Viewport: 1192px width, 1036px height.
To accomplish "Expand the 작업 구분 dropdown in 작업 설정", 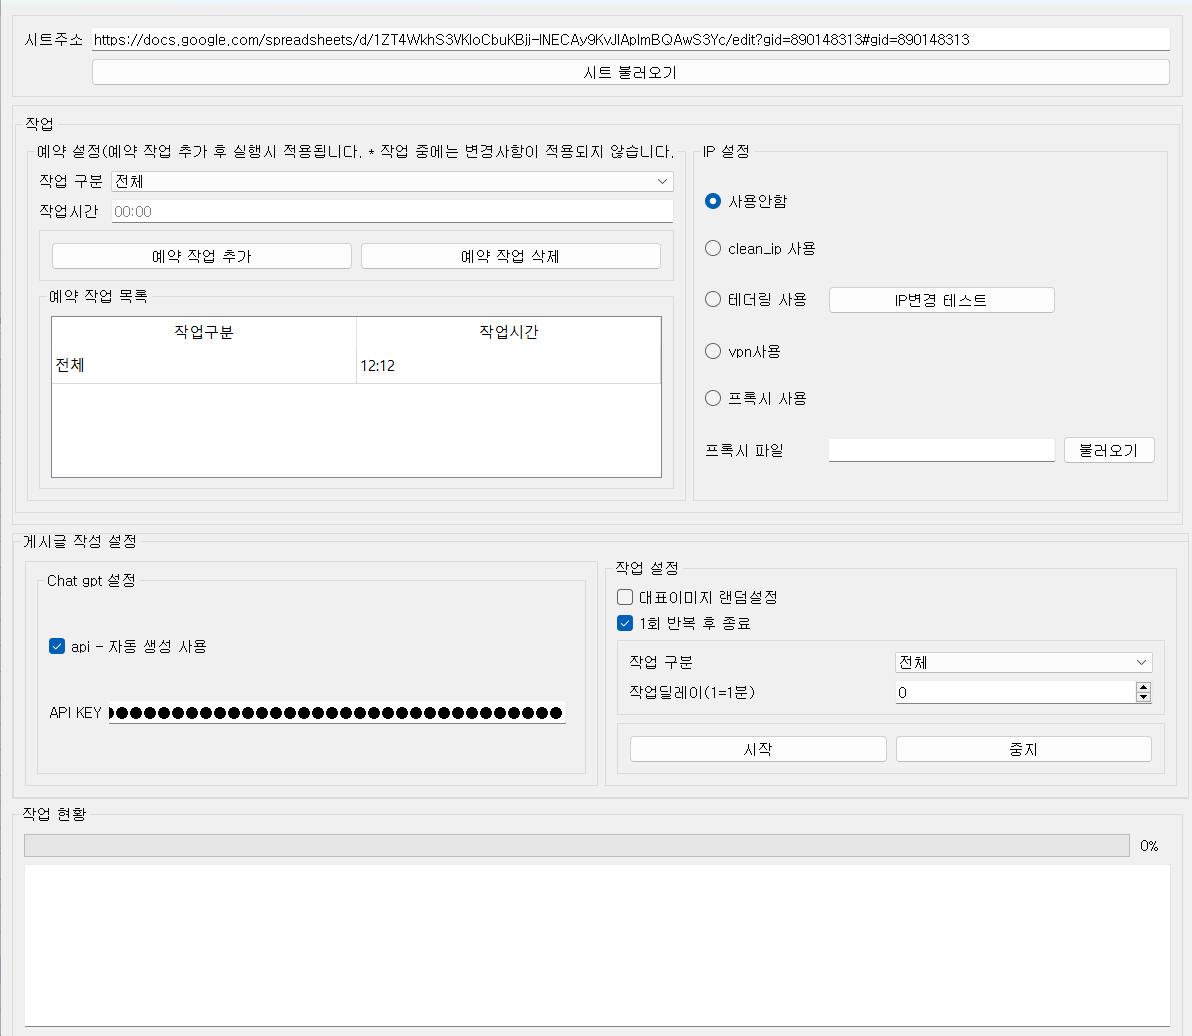I will pyautogui.click(x=1023, y=662).
